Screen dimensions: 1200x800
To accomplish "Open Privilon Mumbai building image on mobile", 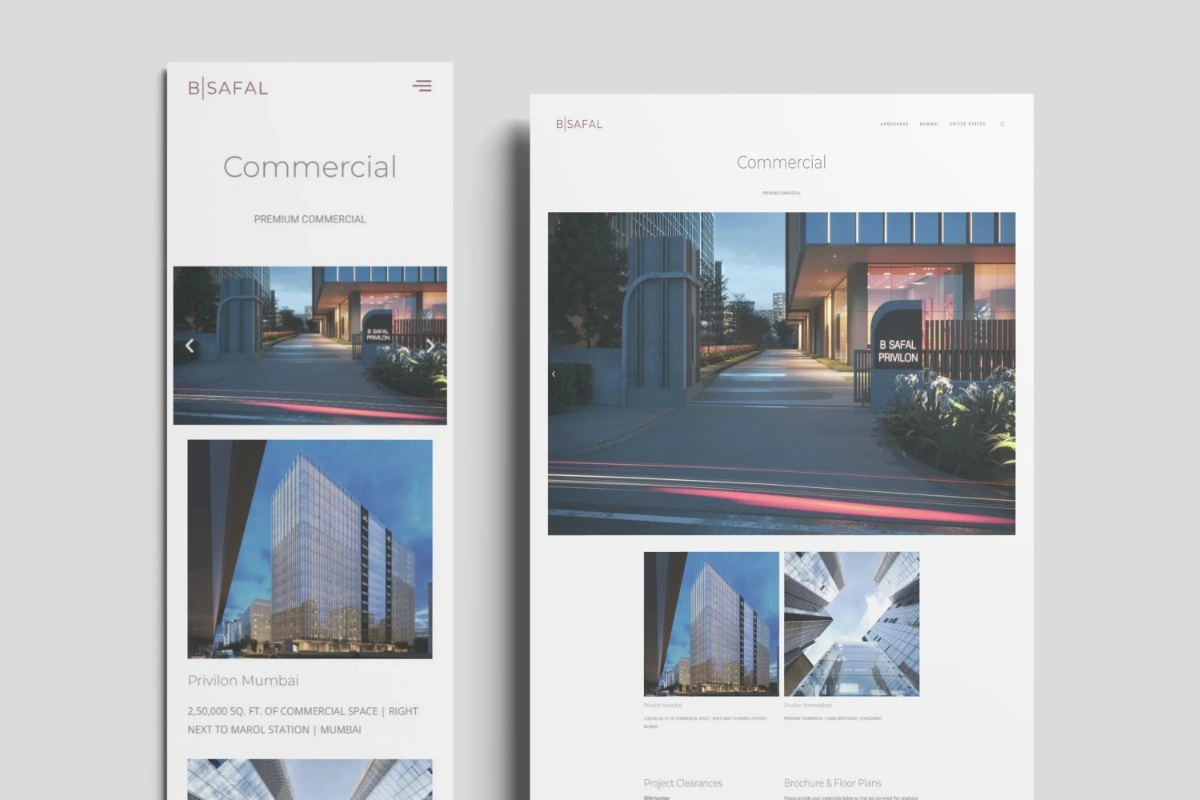I will [310, 548].
